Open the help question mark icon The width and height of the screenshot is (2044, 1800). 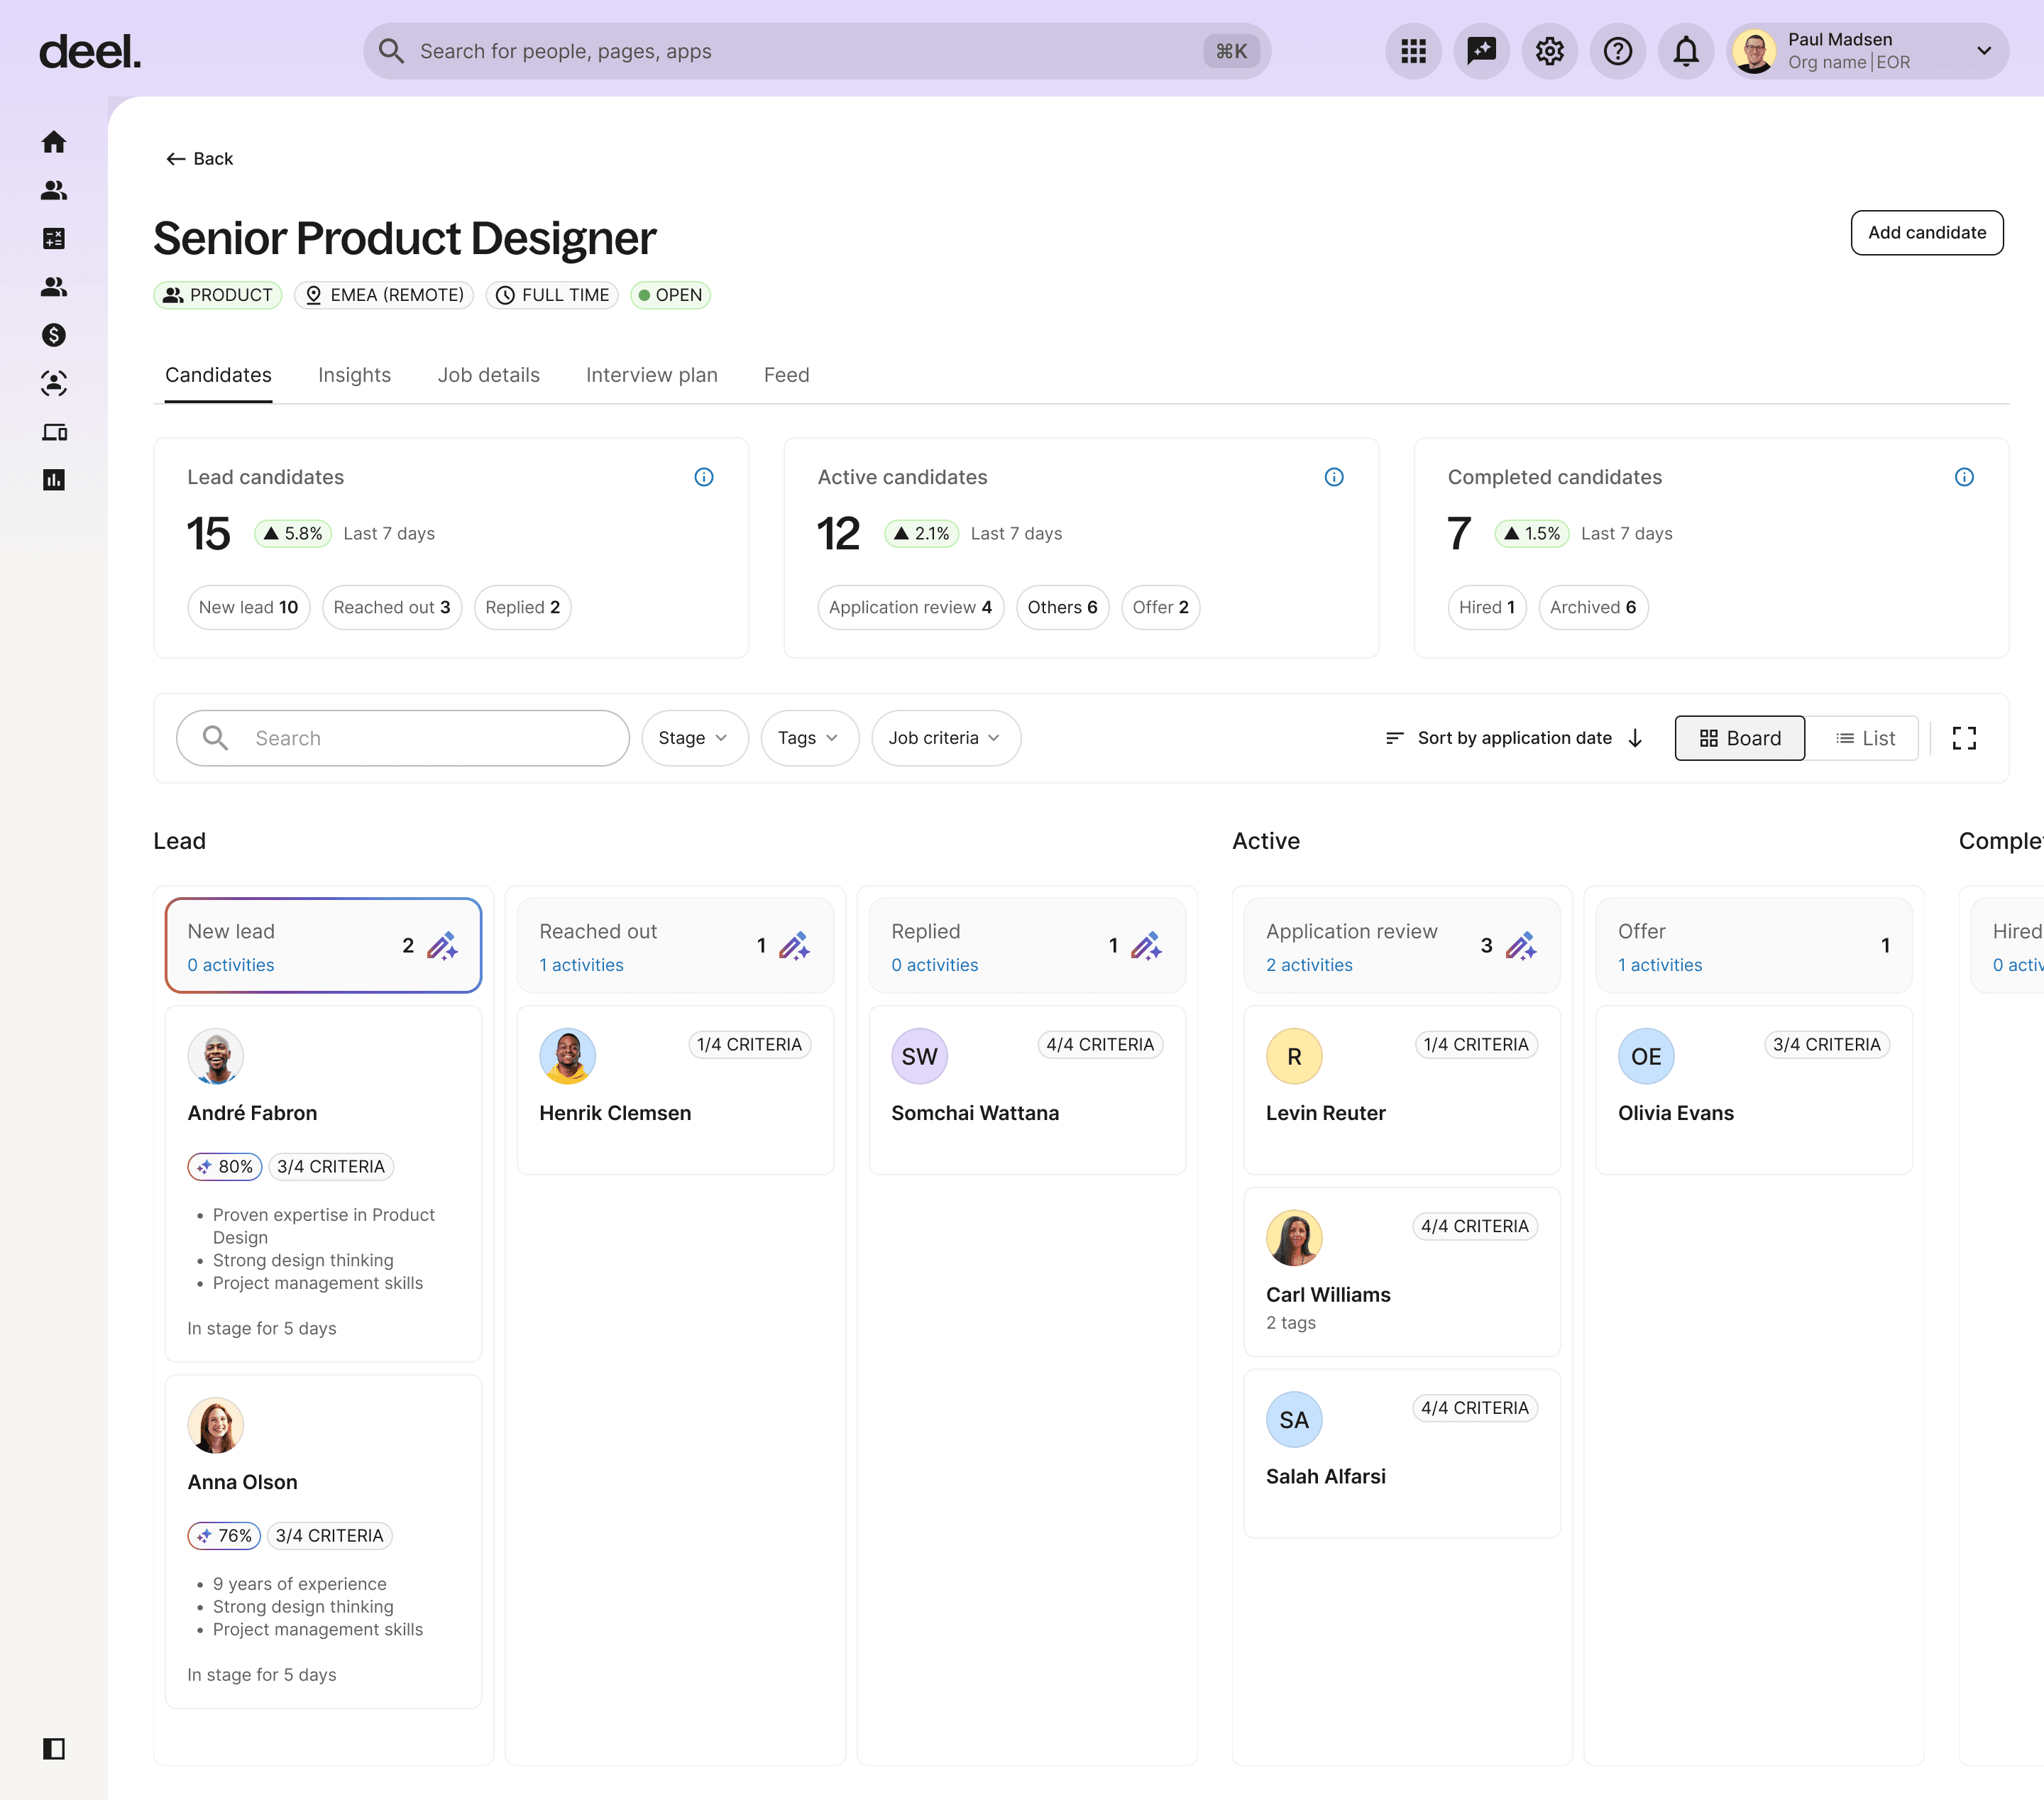tap(1617, 51)
